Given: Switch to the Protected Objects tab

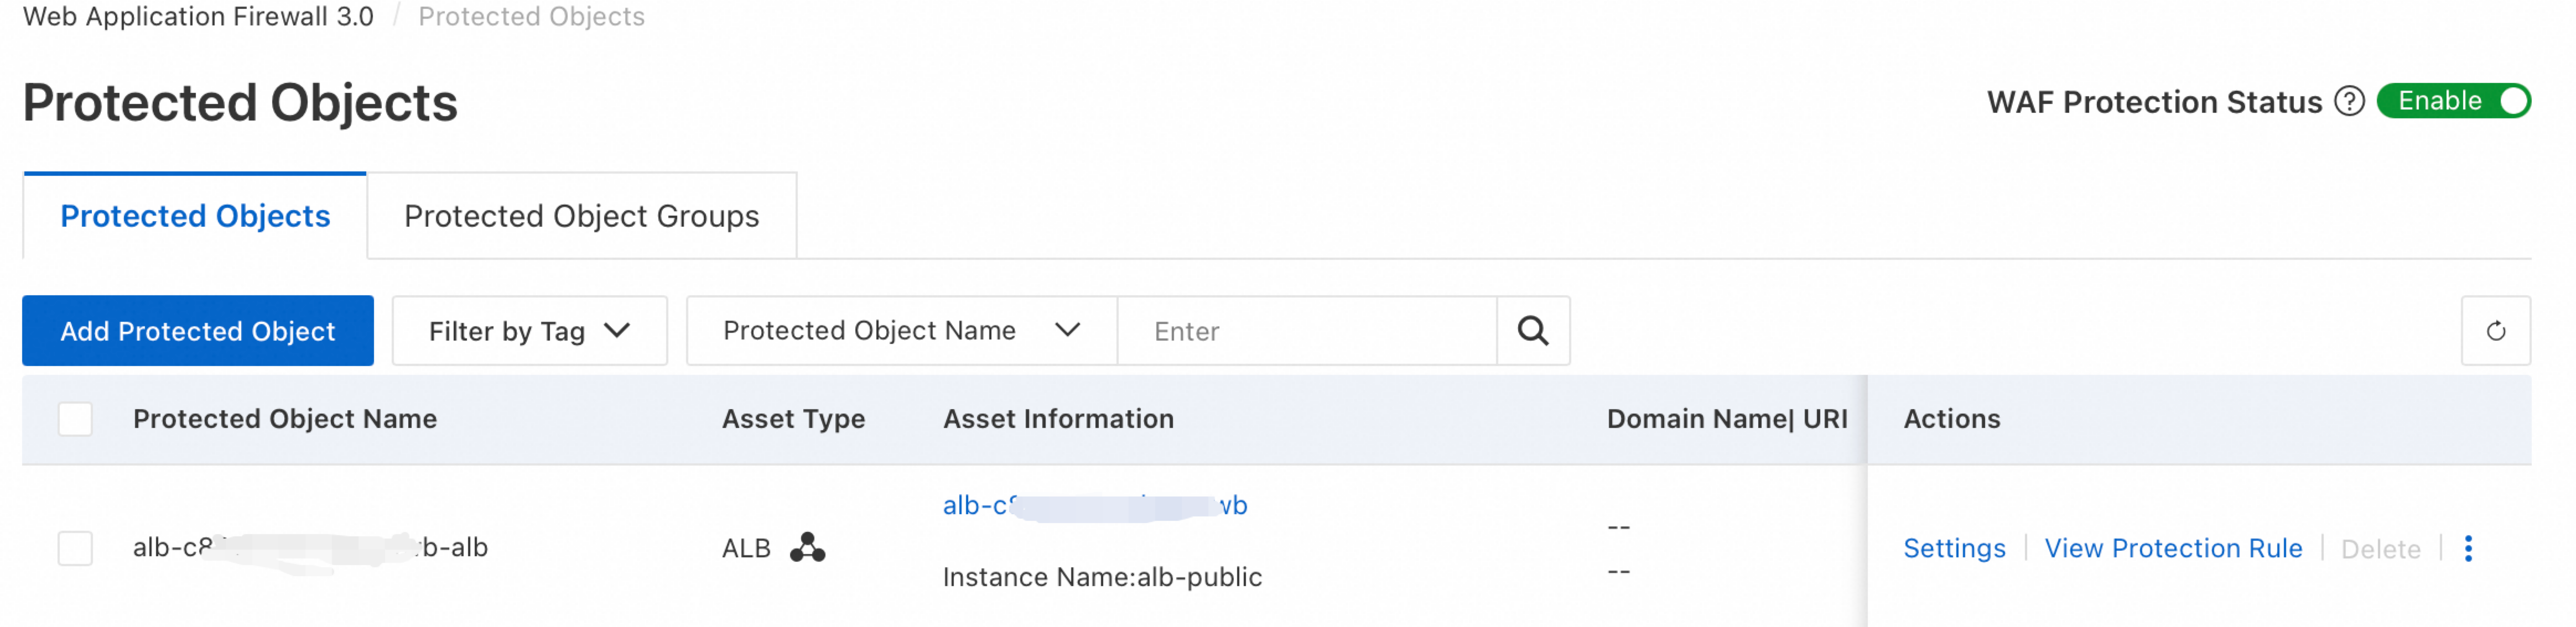Looking at the screenshot, I should click(x=195, y=216).
